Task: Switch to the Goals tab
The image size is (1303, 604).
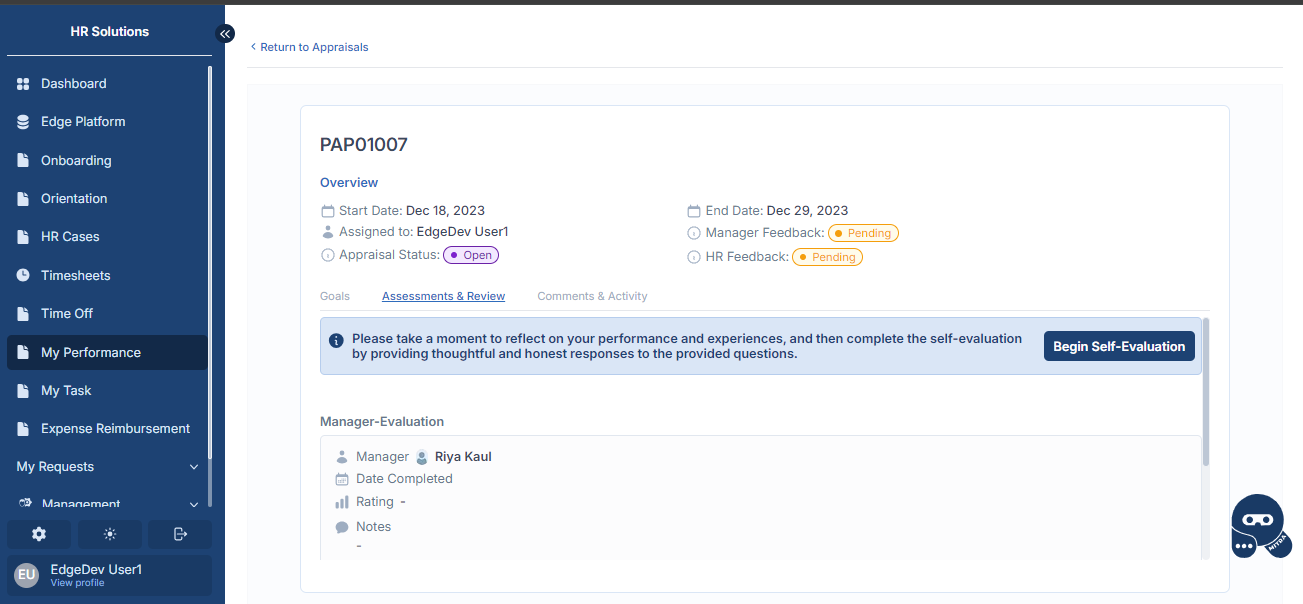Action: (335, 296)
